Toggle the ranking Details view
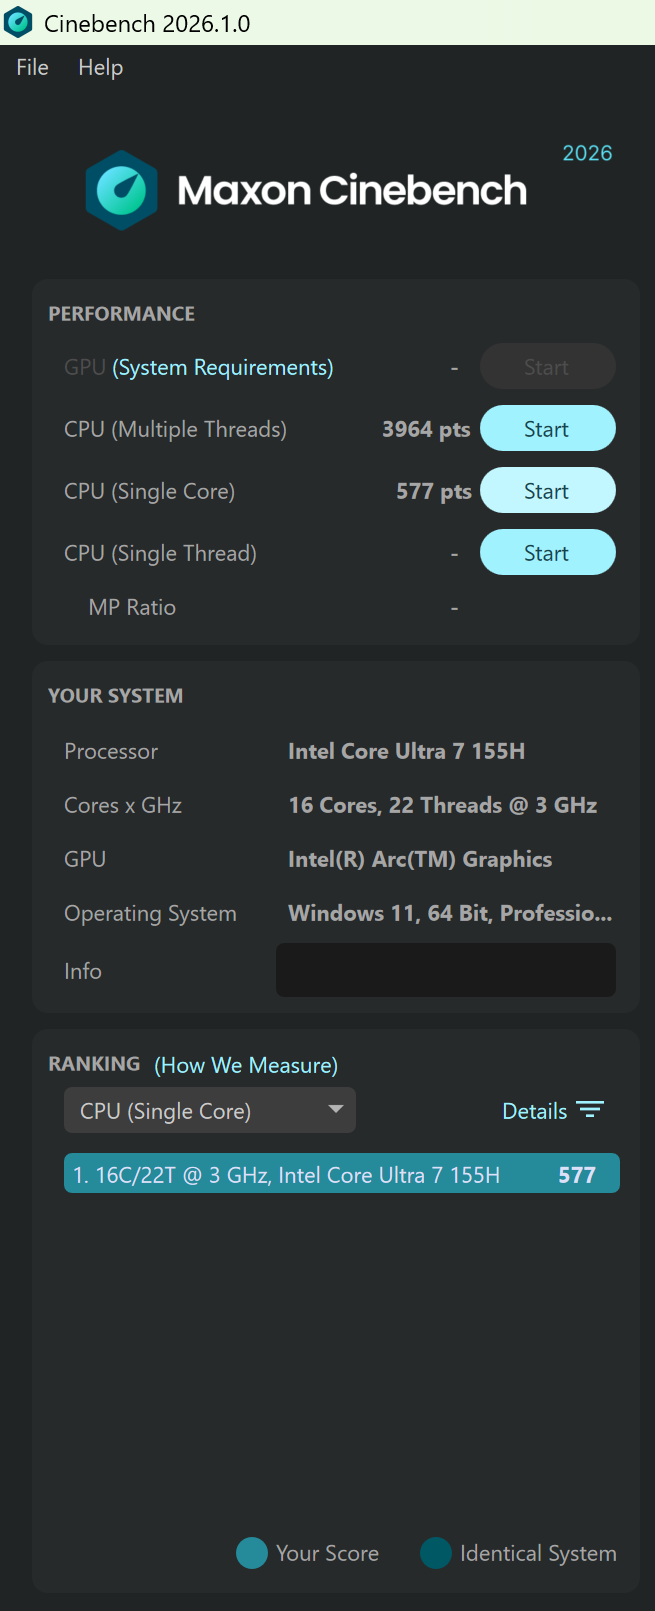 pyautogui.click(x=535, y=1111)
